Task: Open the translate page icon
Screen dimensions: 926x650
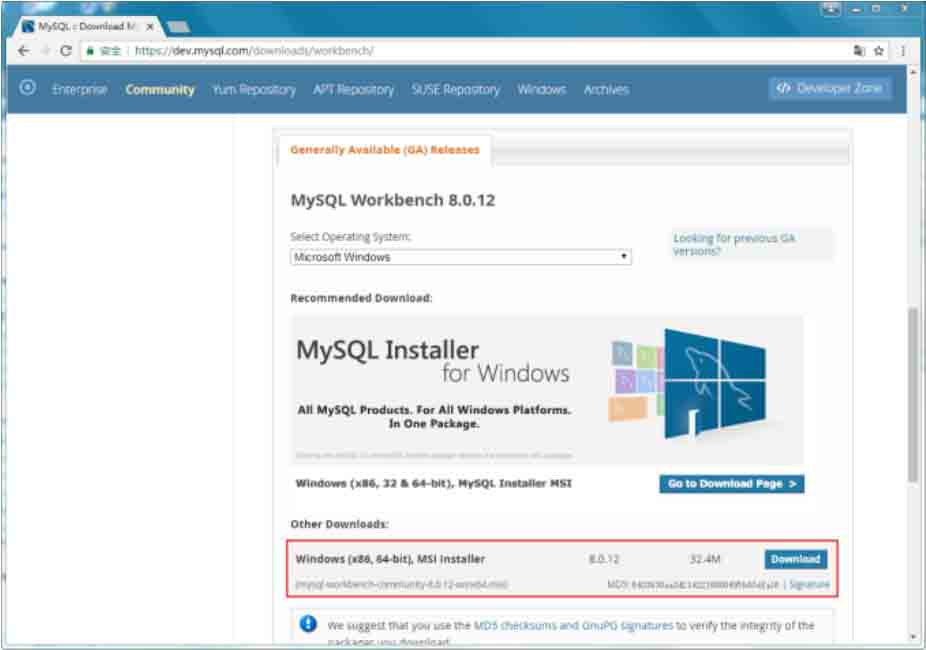Action: [859, 51]
